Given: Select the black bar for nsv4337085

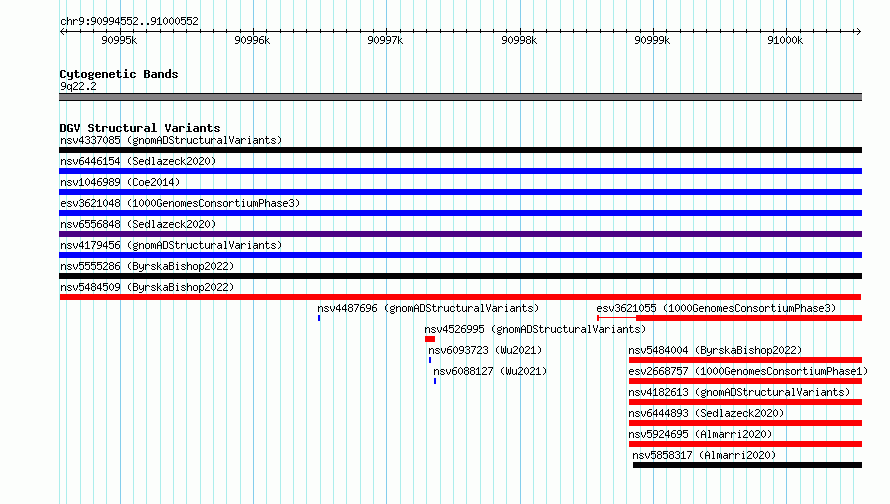Looking at the screenshot, I should [460, 150].
